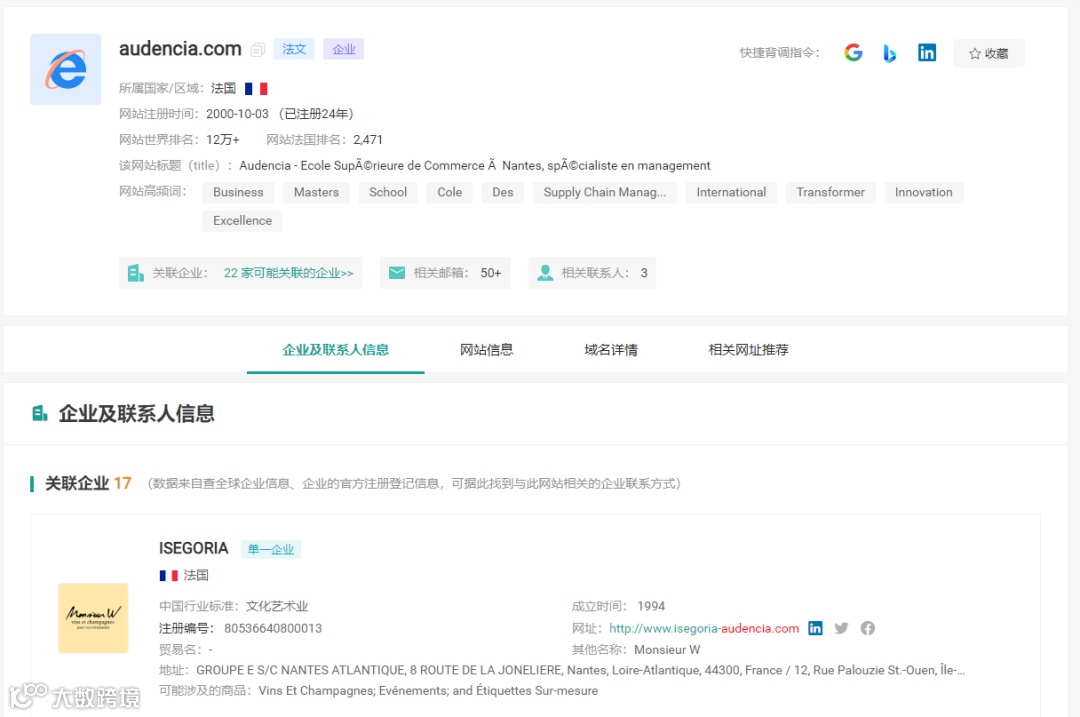Click the 相关联系人 person icon

545,273
